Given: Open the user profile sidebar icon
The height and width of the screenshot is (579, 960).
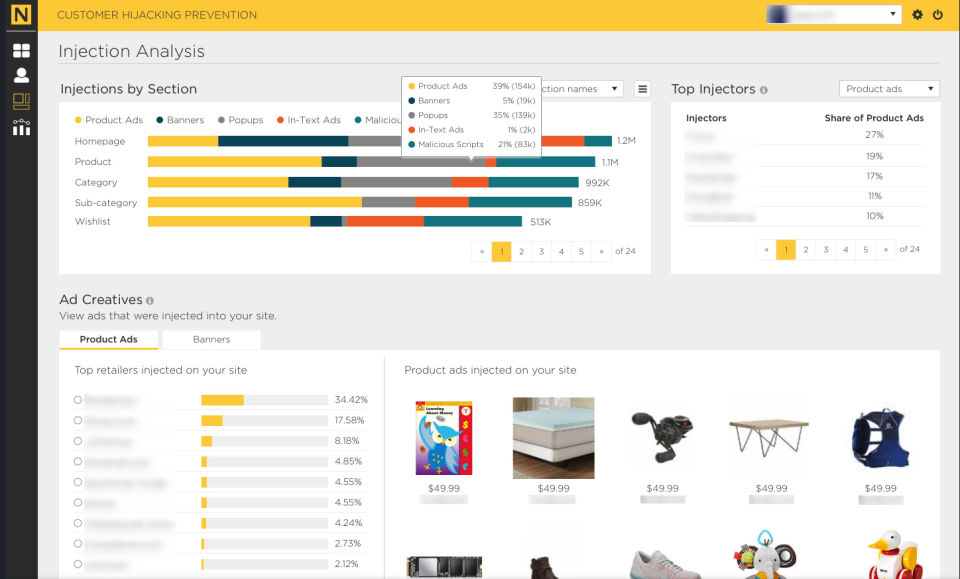Looking at the screenshot, I should pos(21,75).
